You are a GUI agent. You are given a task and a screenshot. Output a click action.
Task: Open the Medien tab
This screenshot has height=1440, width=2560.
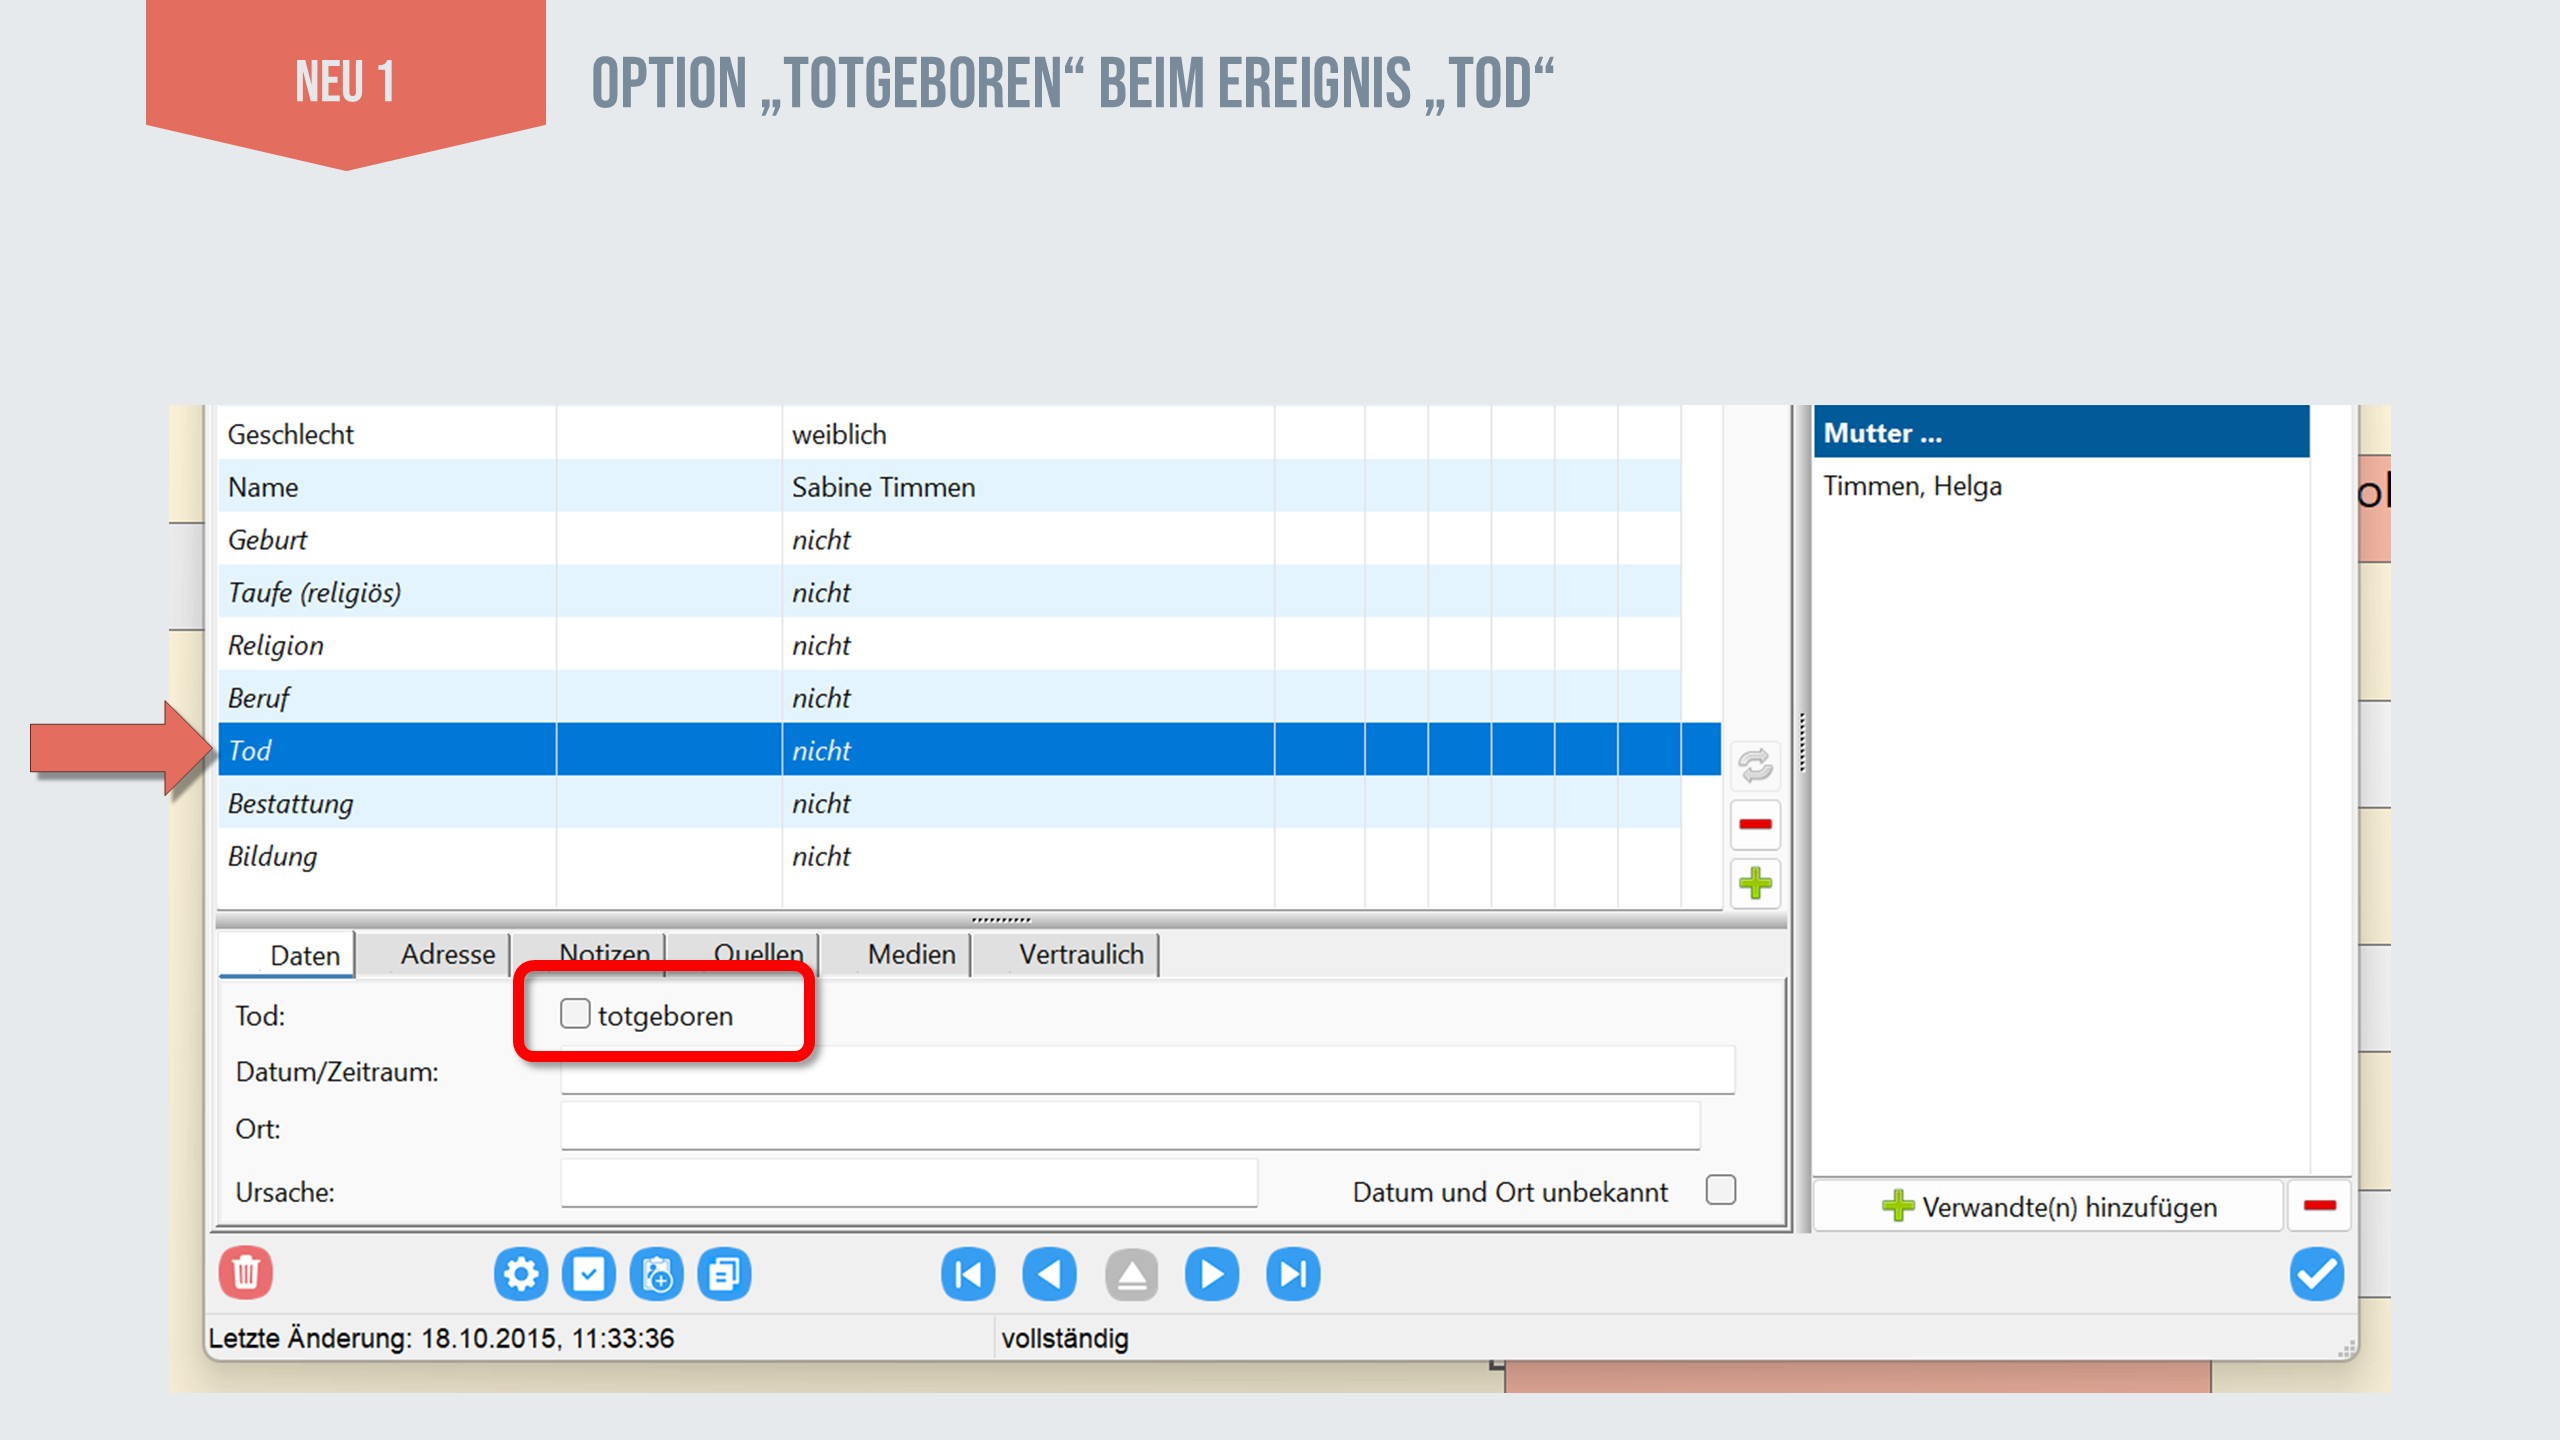click(x=911, y=954)
